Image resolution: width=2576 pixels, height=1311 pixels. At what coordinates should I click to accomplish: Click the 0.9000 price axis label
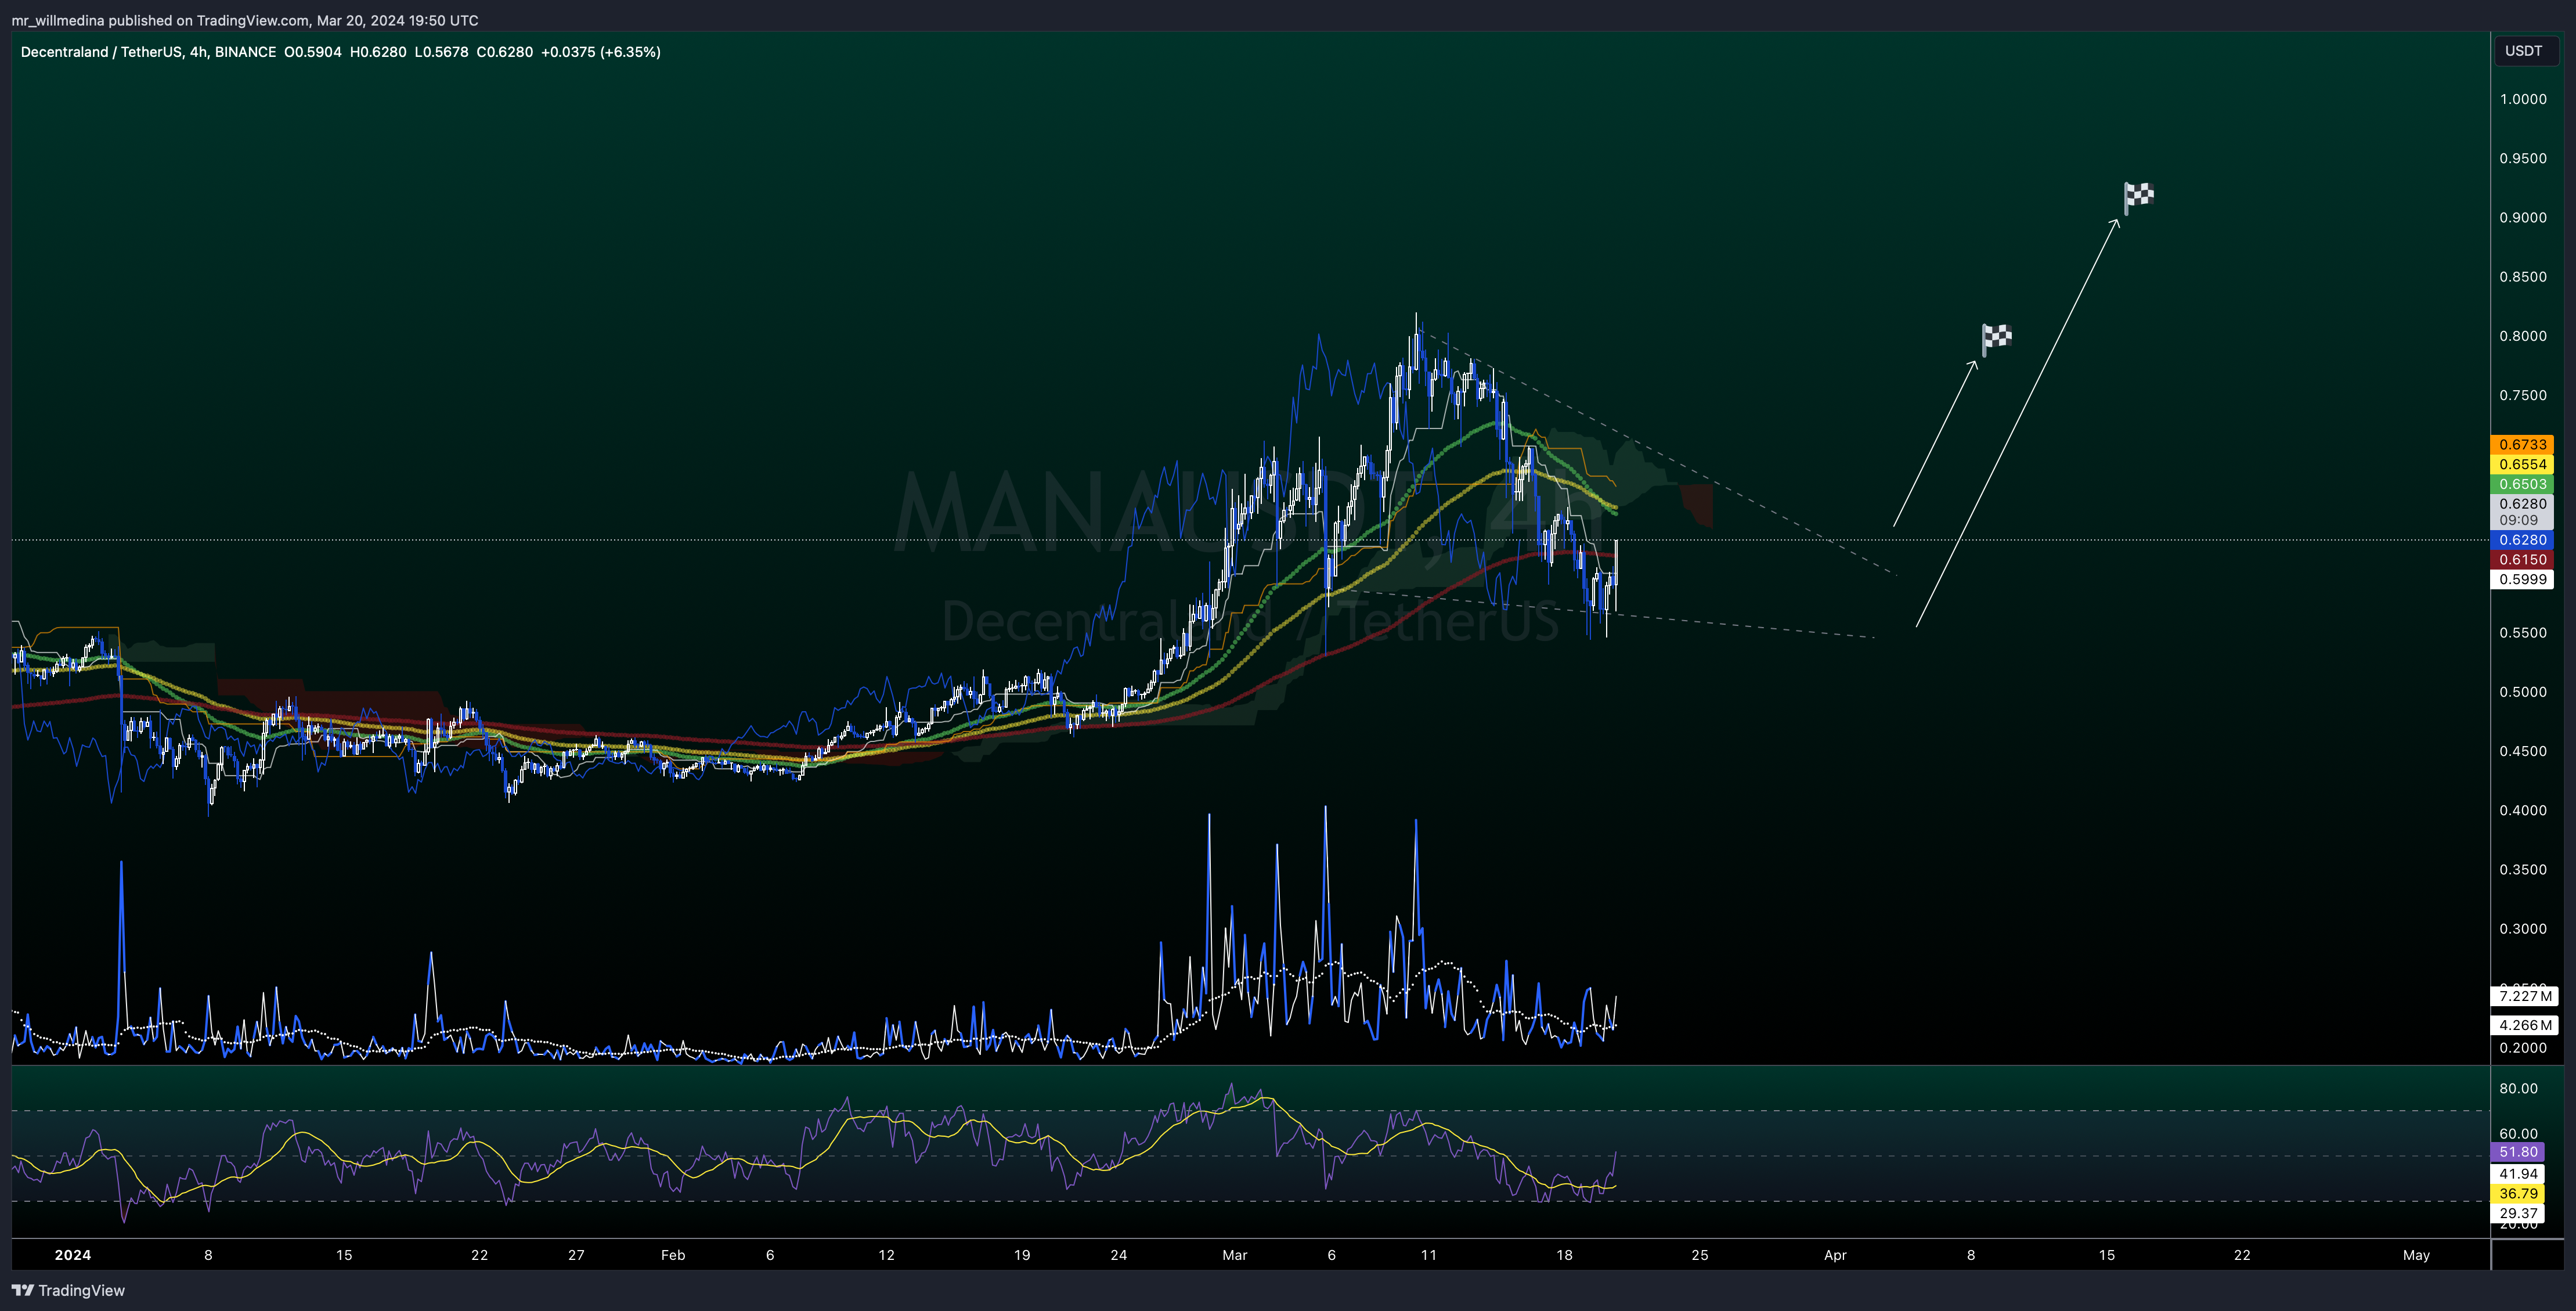point(2523,218)
